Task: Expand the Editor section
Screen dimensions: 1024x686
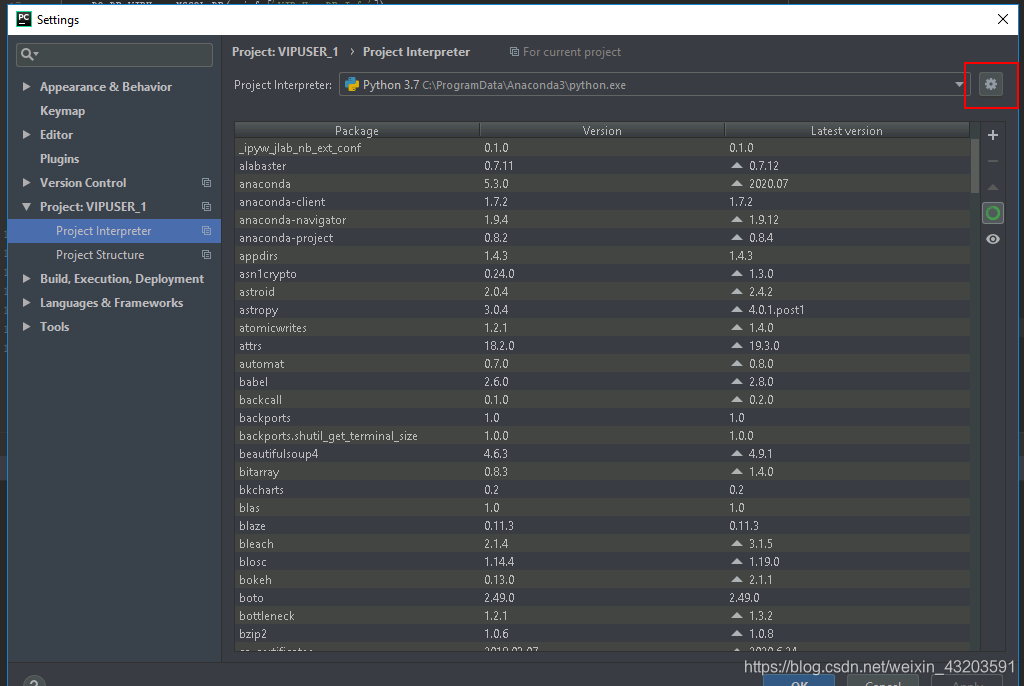Action: (26, 135)
